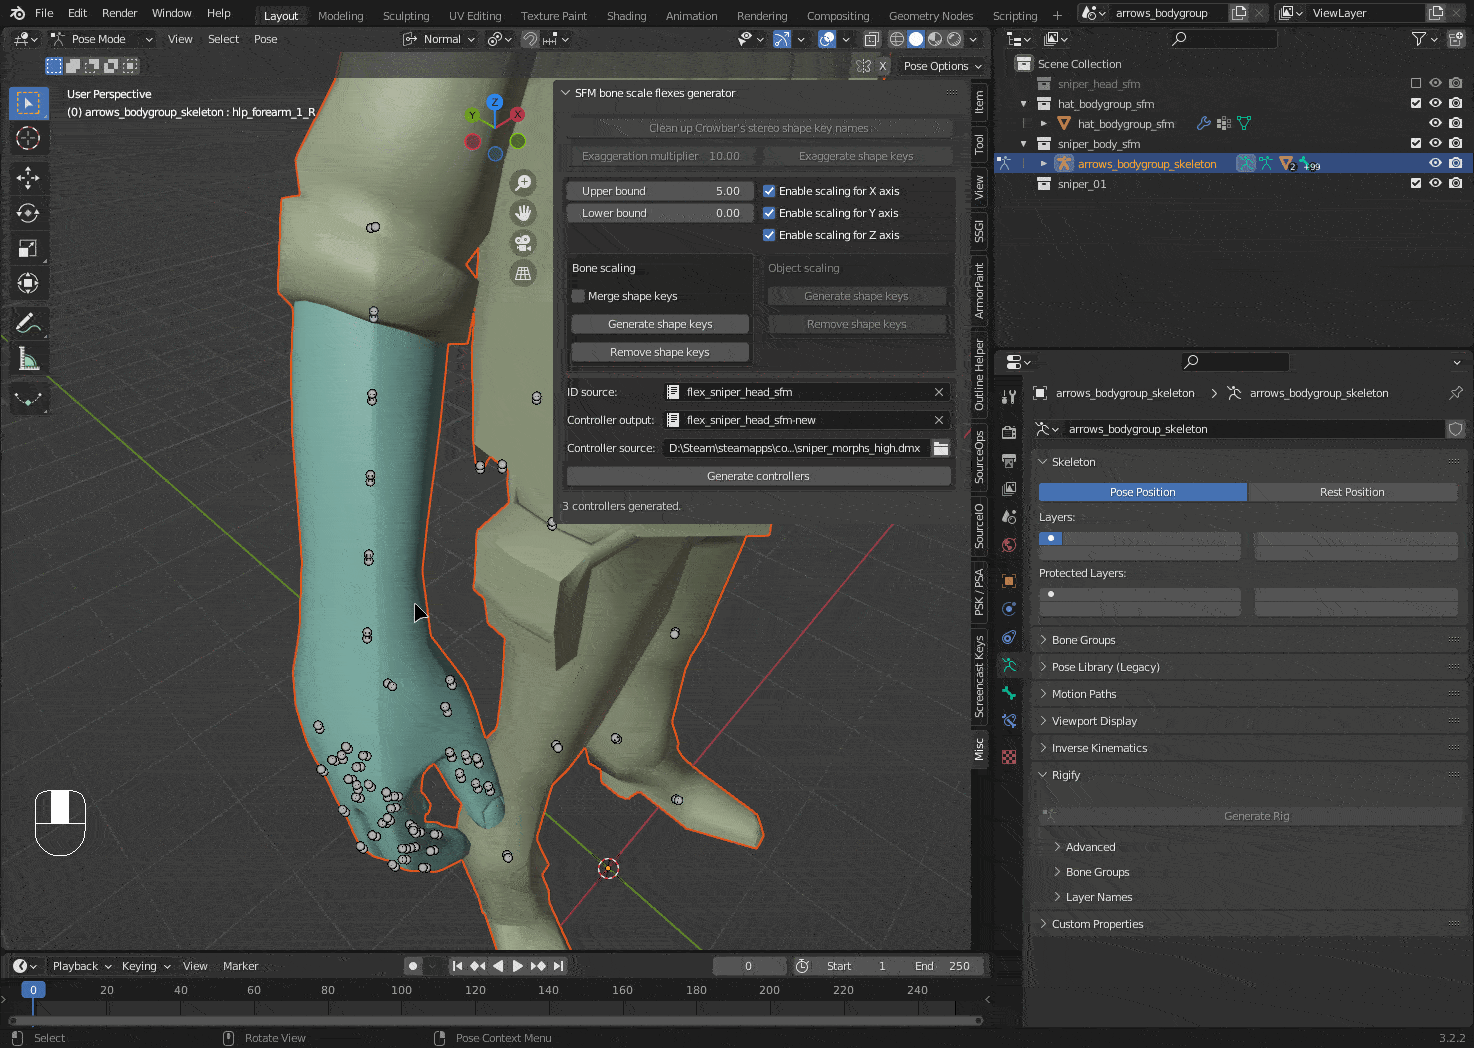Select the Rotate tool in the toolbar
This screenshot has height=1048, width=1474.
(x=28, y=213)
